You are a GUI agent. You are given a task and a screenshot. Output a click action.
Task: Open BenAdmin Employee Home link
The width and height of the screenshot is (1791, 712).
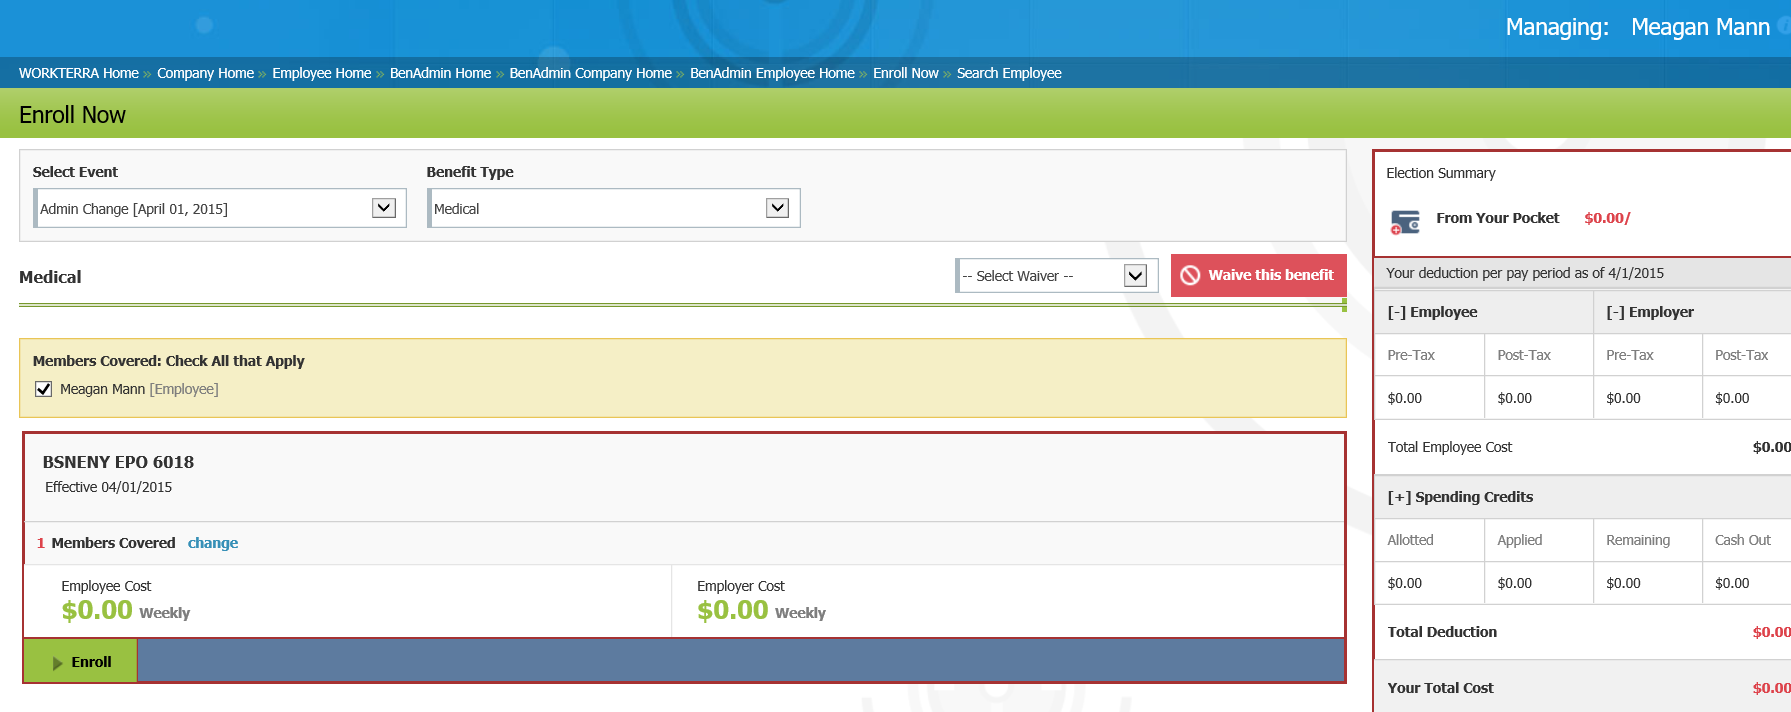pyautogui.click(x=772, y=73)
